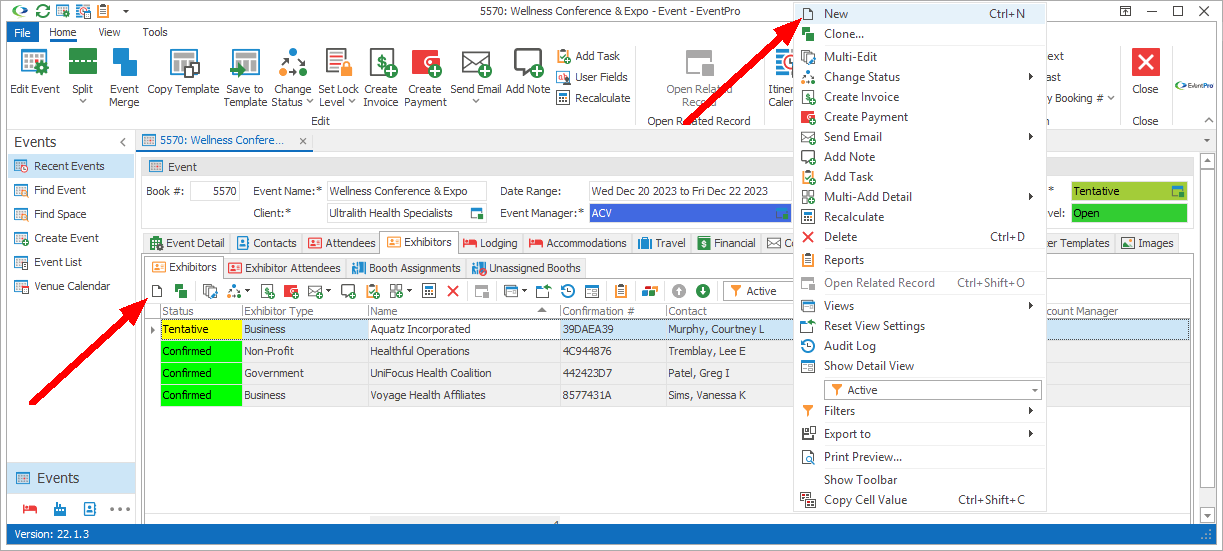Screen dimensions: 1223x551
Task: Click the green down arrow icon in the grid toolbar
Action: coord(703,291)
